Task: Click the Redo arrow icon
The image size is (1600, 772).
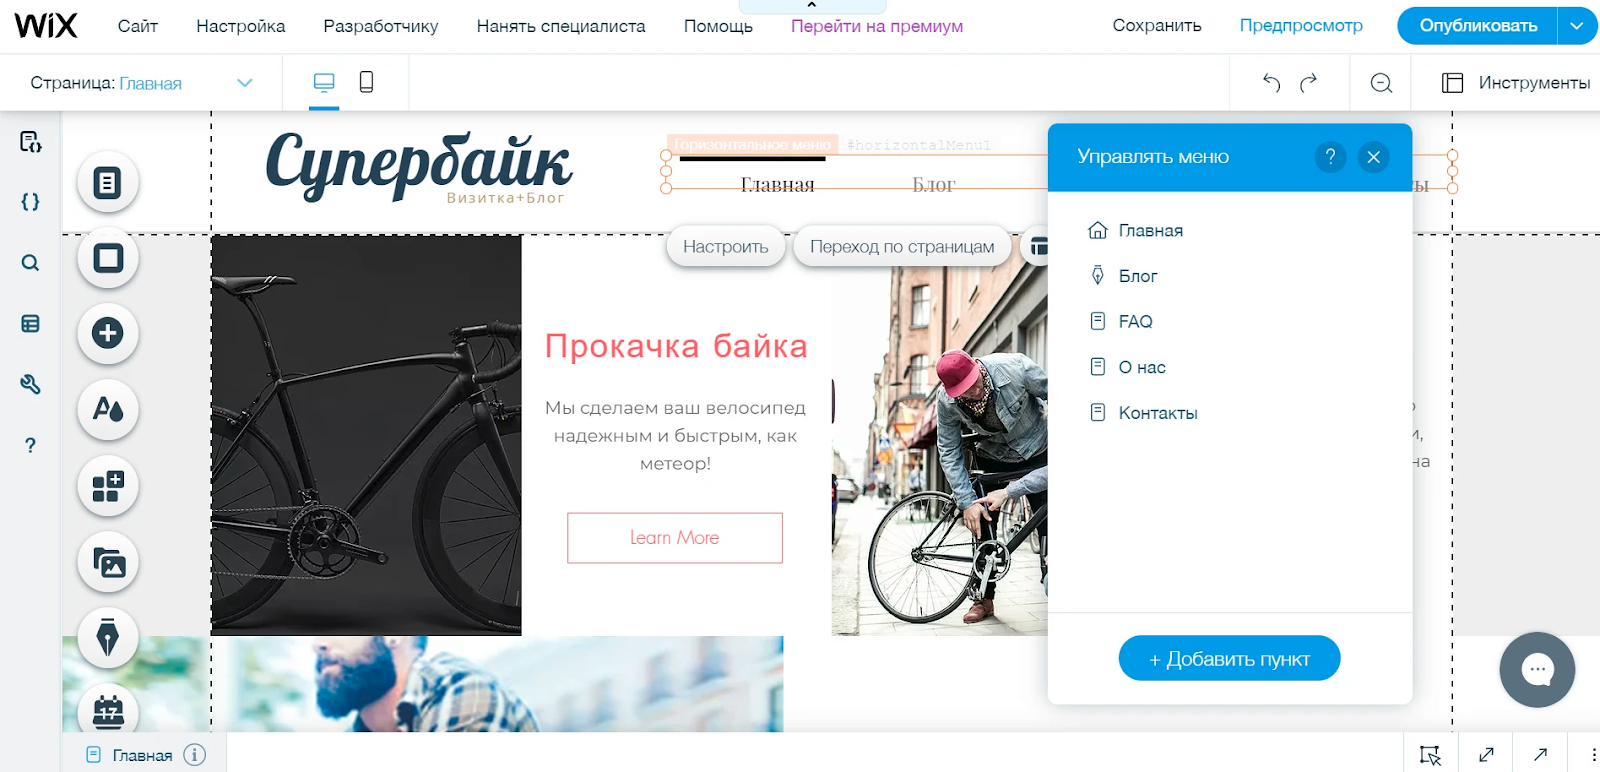Action: (1308, 83)
